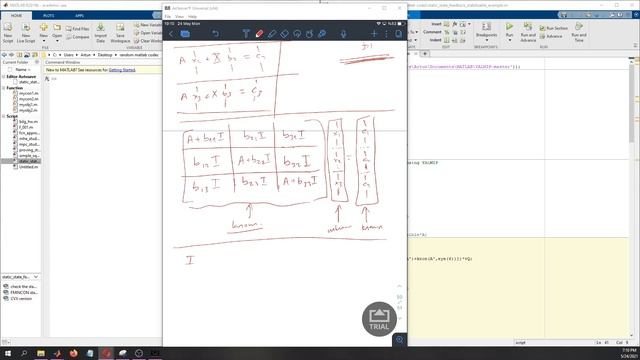This screenshot has height=360, width=640.
Task: Add new editor tab with plus
Action: click(x=425, y=53)
